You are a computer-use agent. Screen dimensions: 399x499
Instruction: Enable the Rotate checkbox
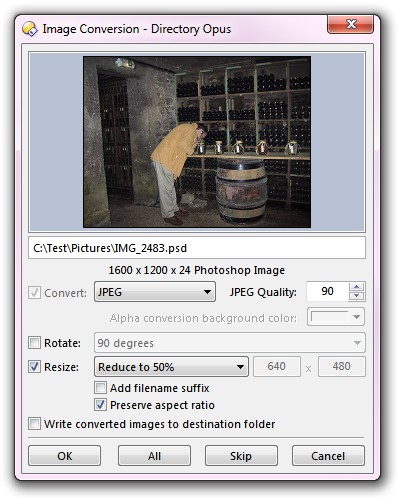[34, 343]
